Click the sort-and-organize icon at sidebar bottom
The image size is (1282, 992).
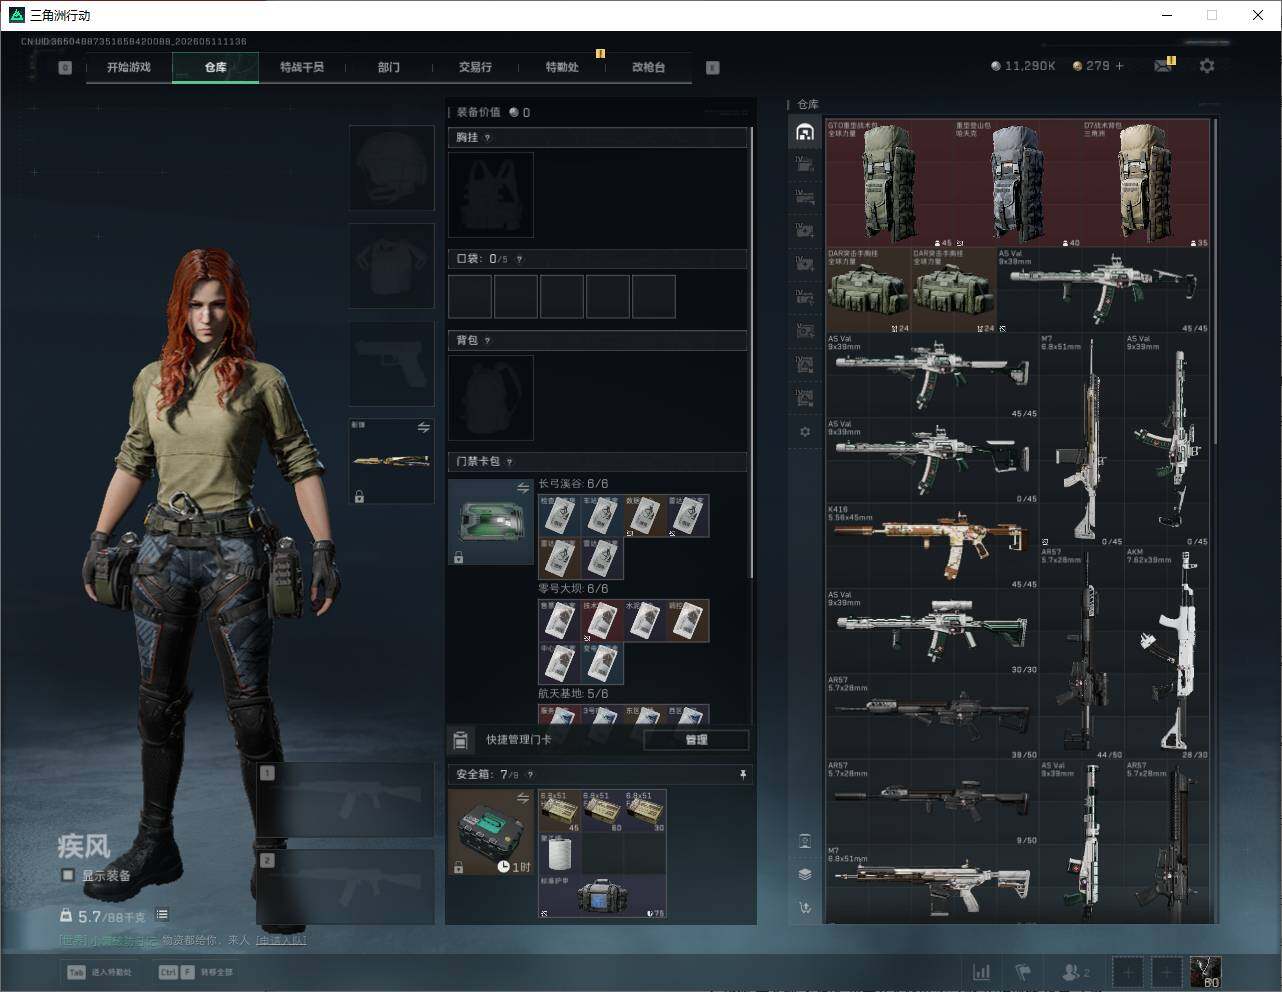[805, 908]
